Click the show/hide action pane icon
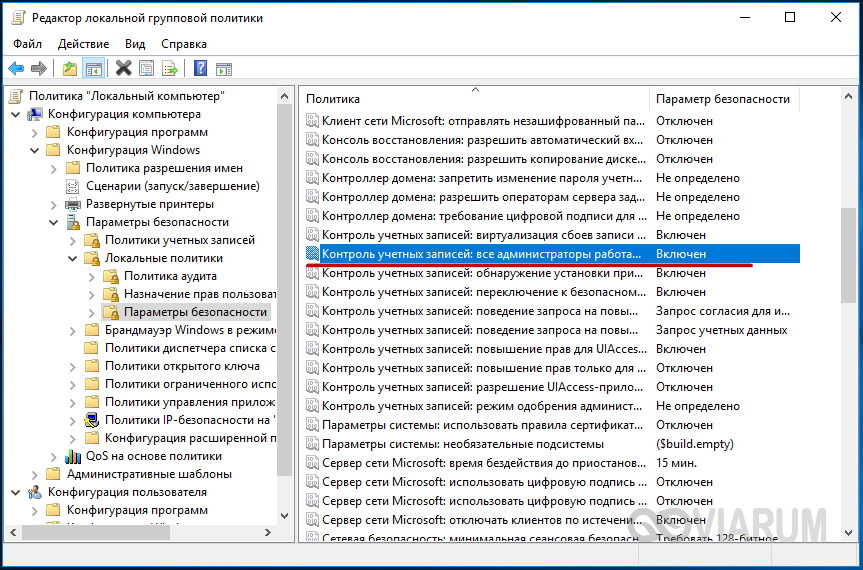This screenshot has height=570, width=863. point(225,69)
